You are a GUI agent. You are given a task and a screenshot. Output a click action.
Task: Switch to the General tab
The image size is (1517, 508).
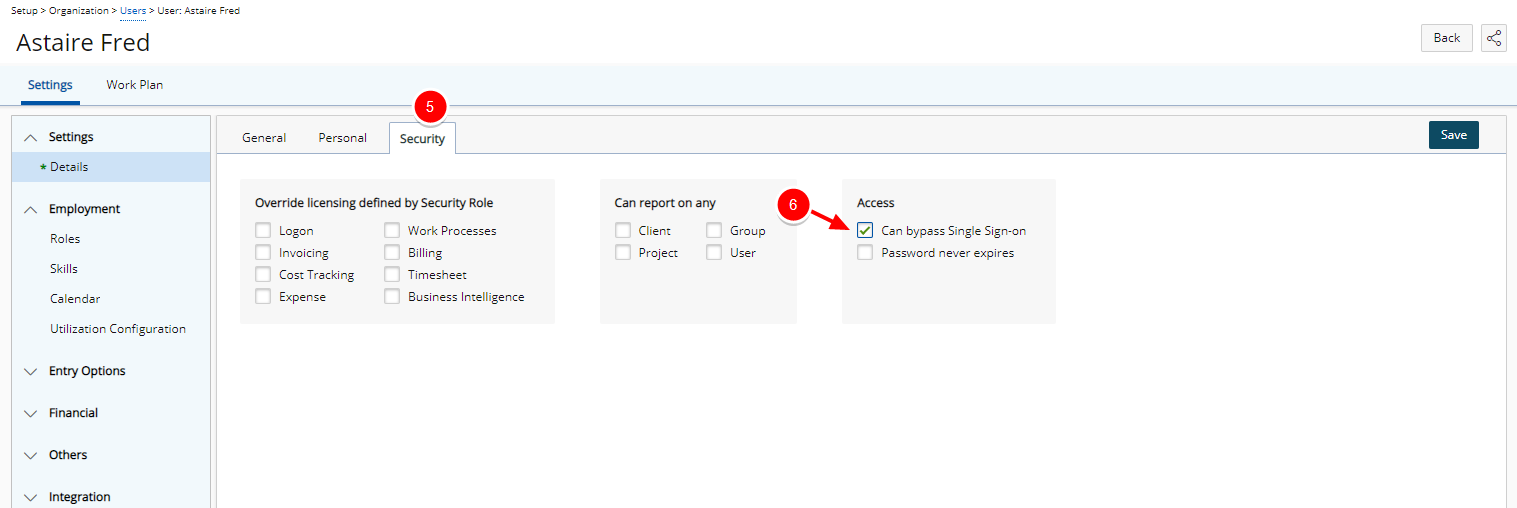pos(264,138)
